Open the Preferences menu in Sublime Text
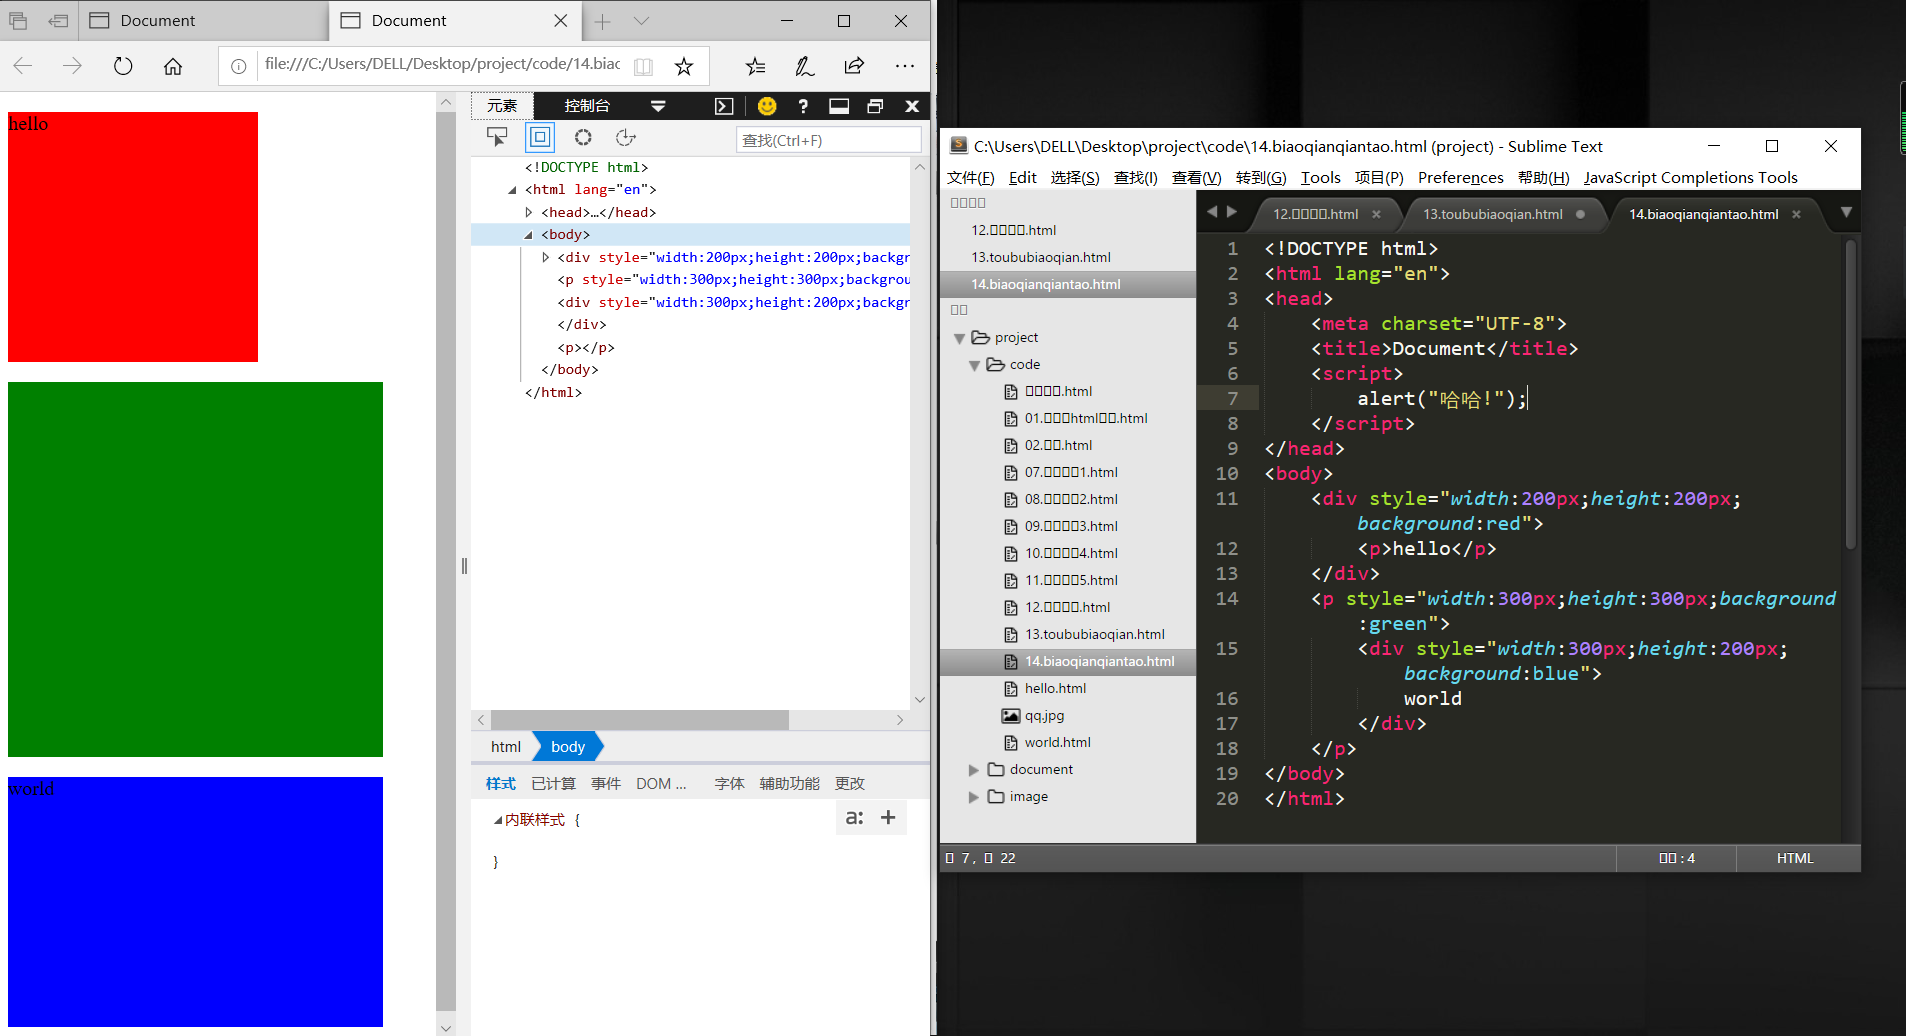 pos(1460,178)
